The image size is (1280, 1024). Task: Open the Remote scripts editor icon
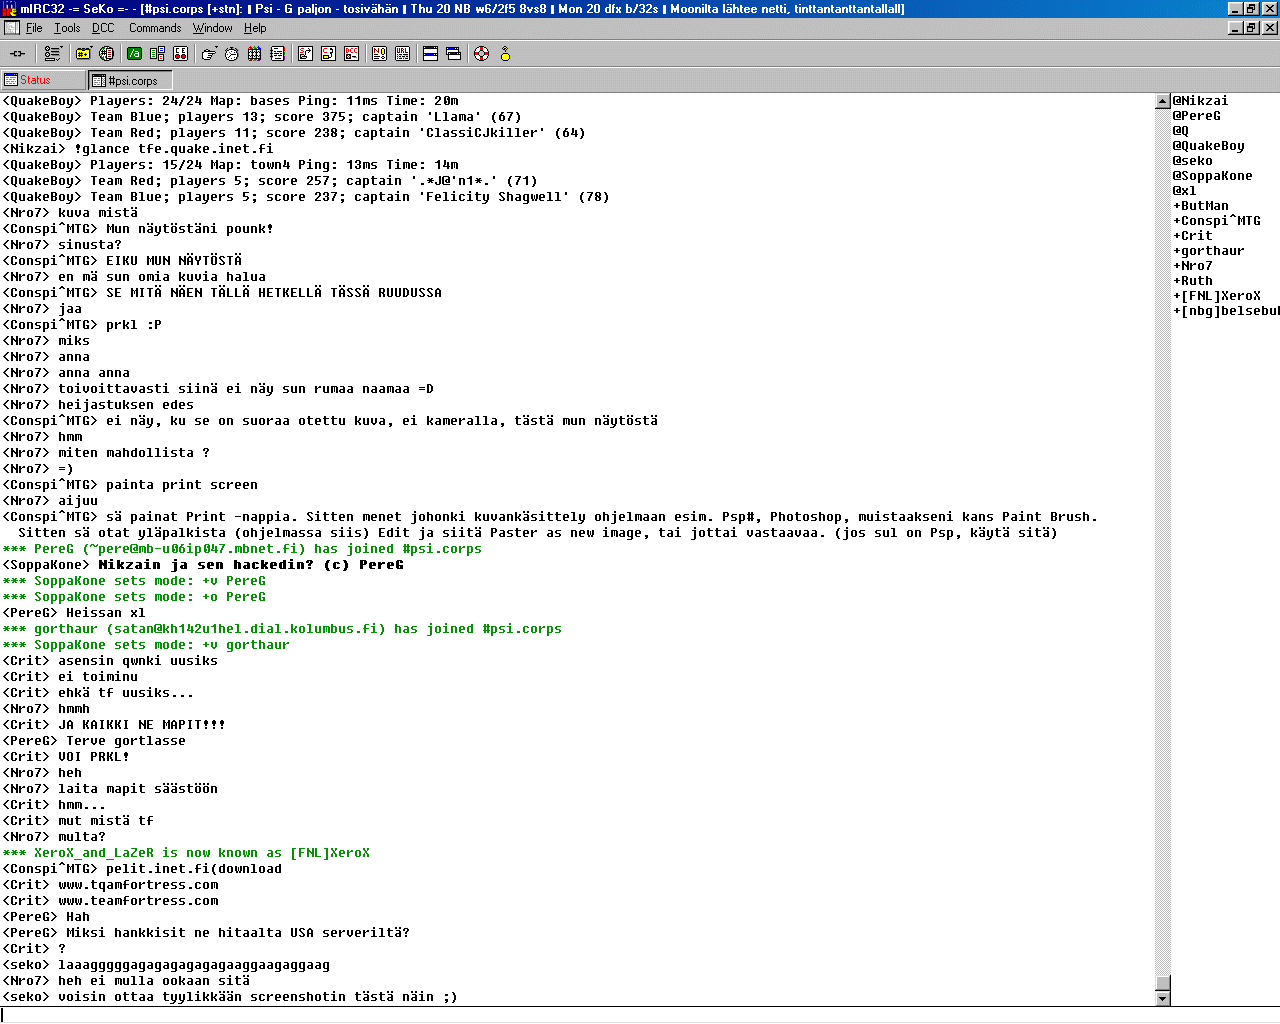180,54
